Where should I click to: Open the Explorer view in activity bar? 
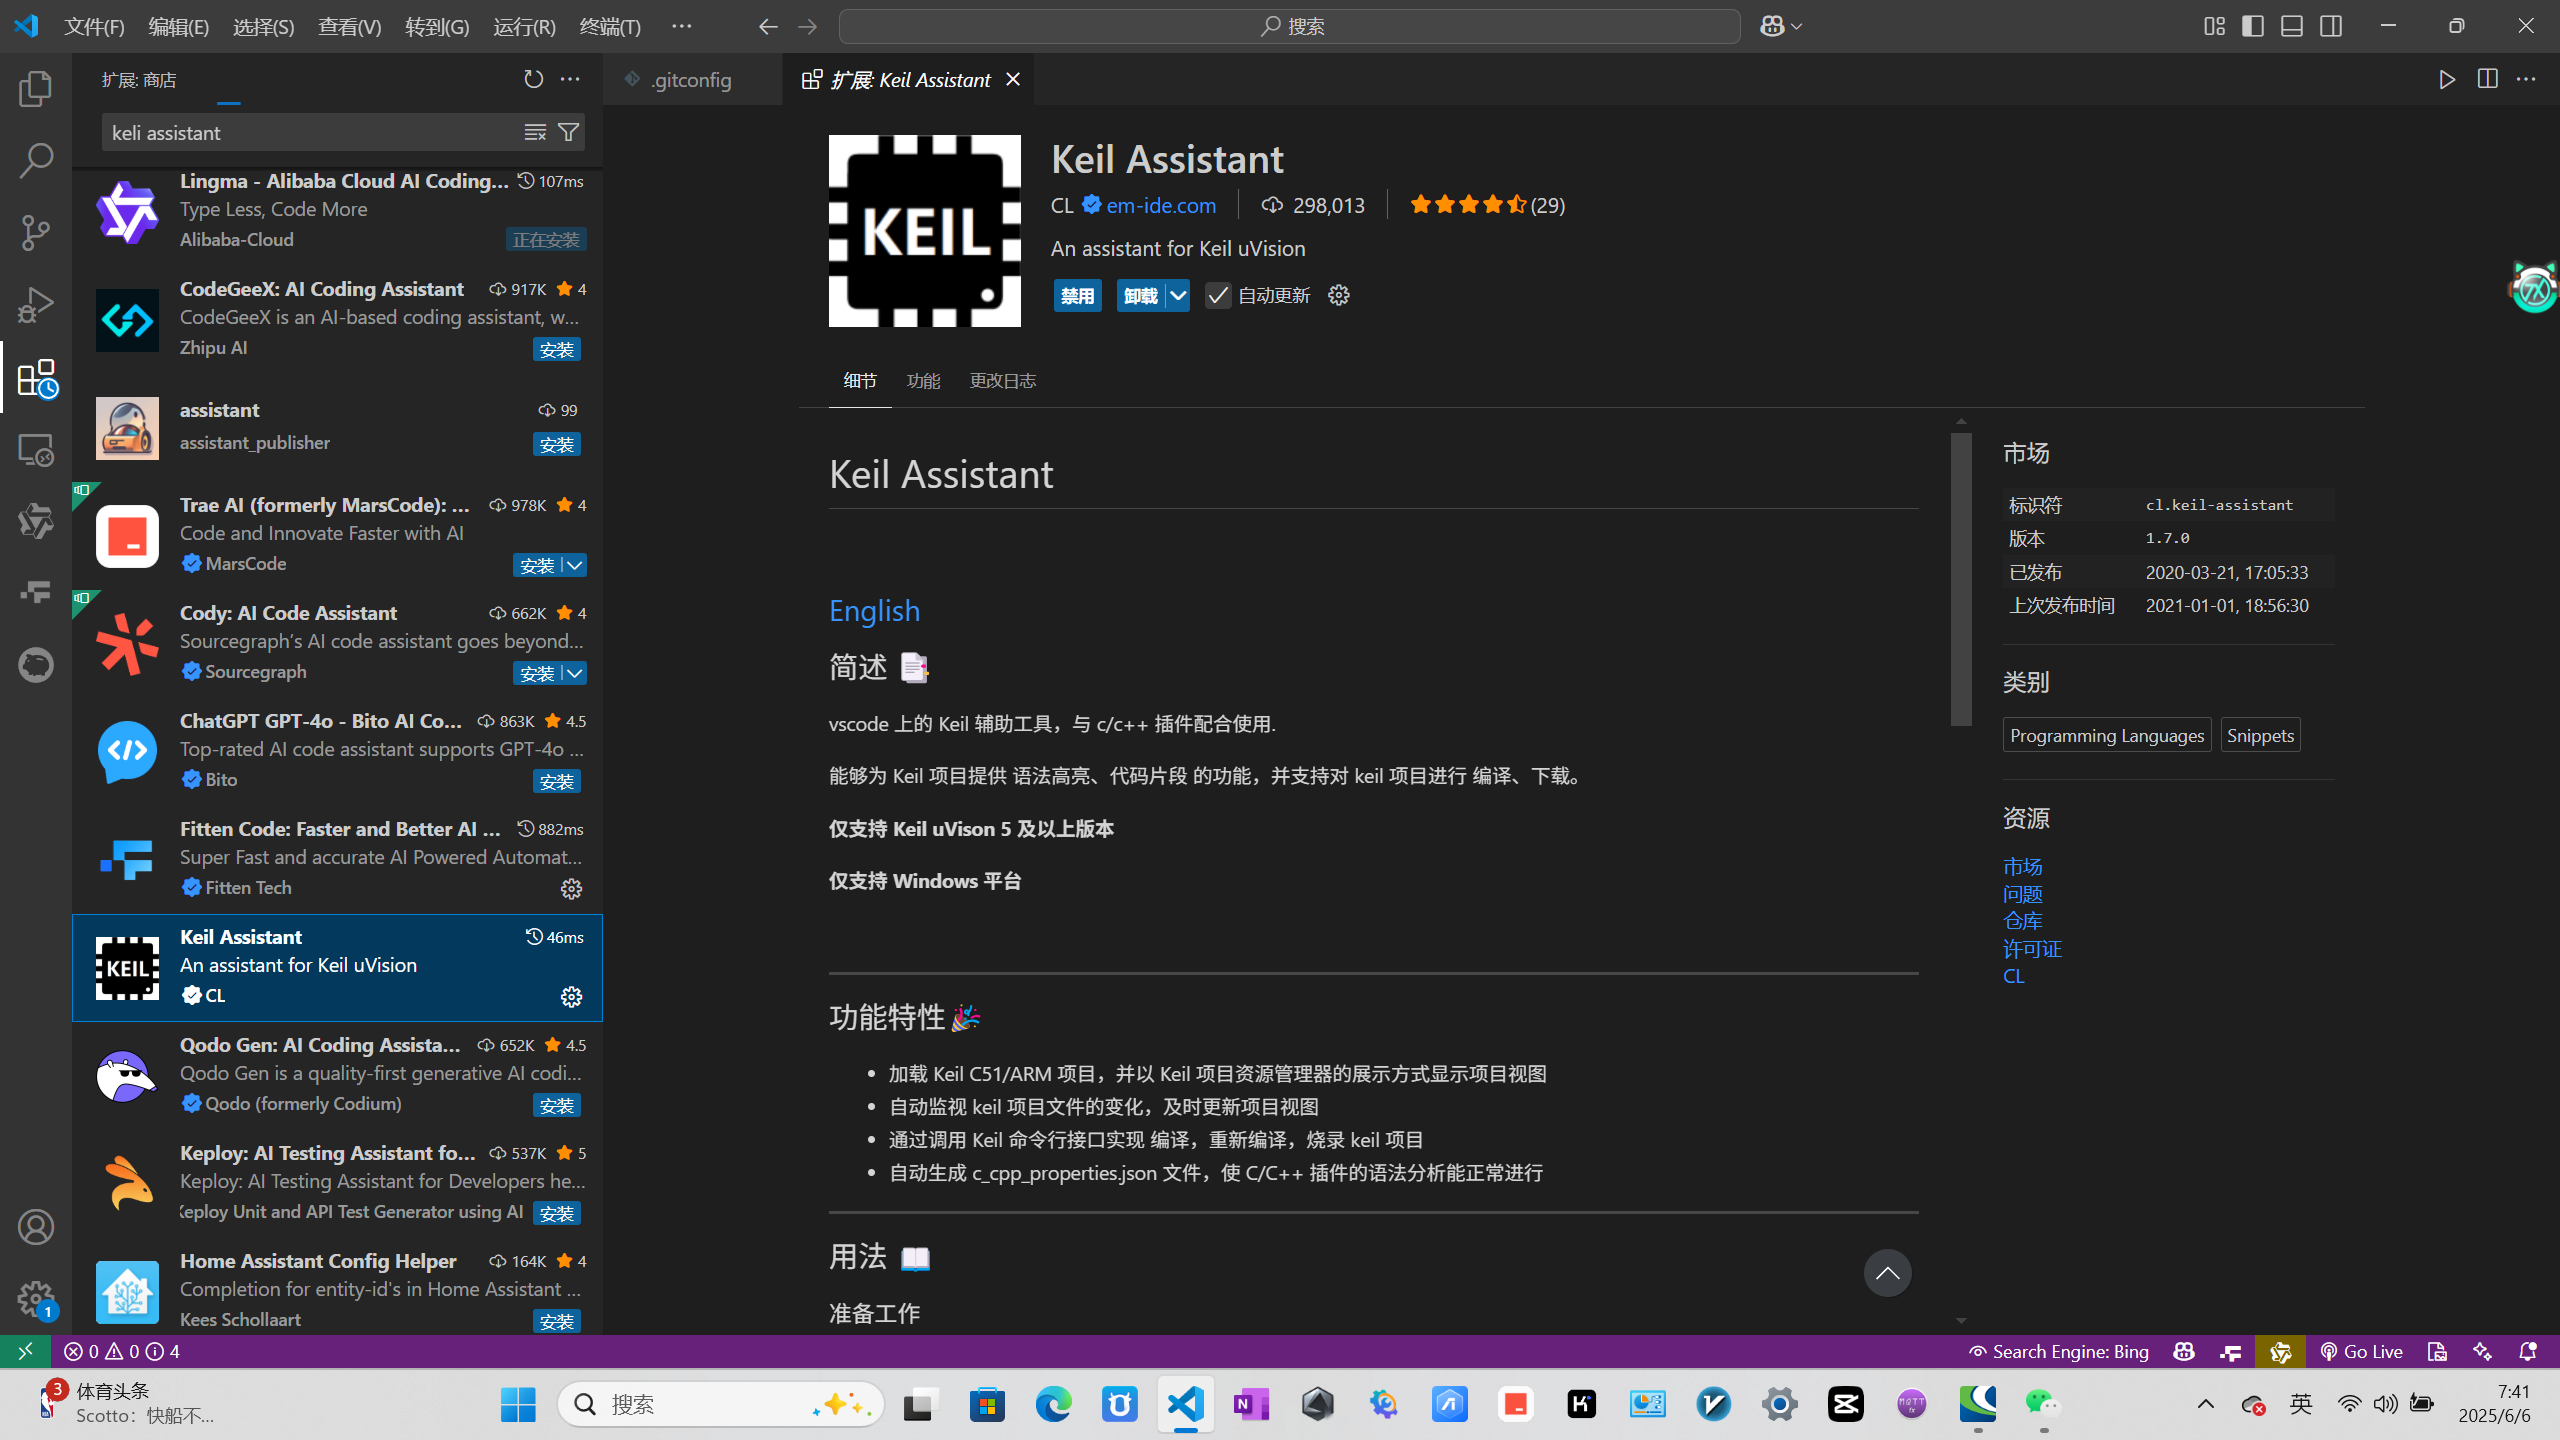(x=36, y=89)
